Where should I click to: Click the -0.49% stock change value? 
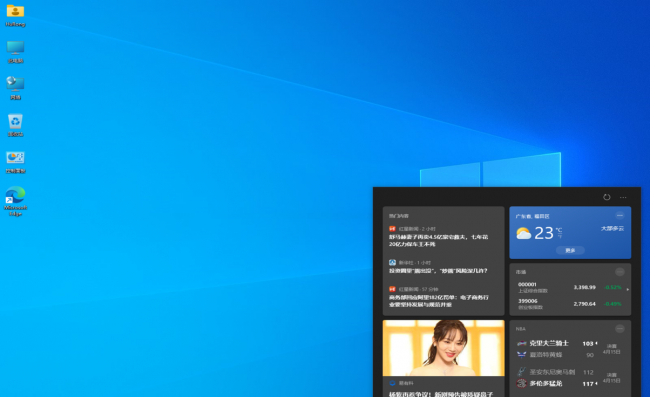[613, 304]
